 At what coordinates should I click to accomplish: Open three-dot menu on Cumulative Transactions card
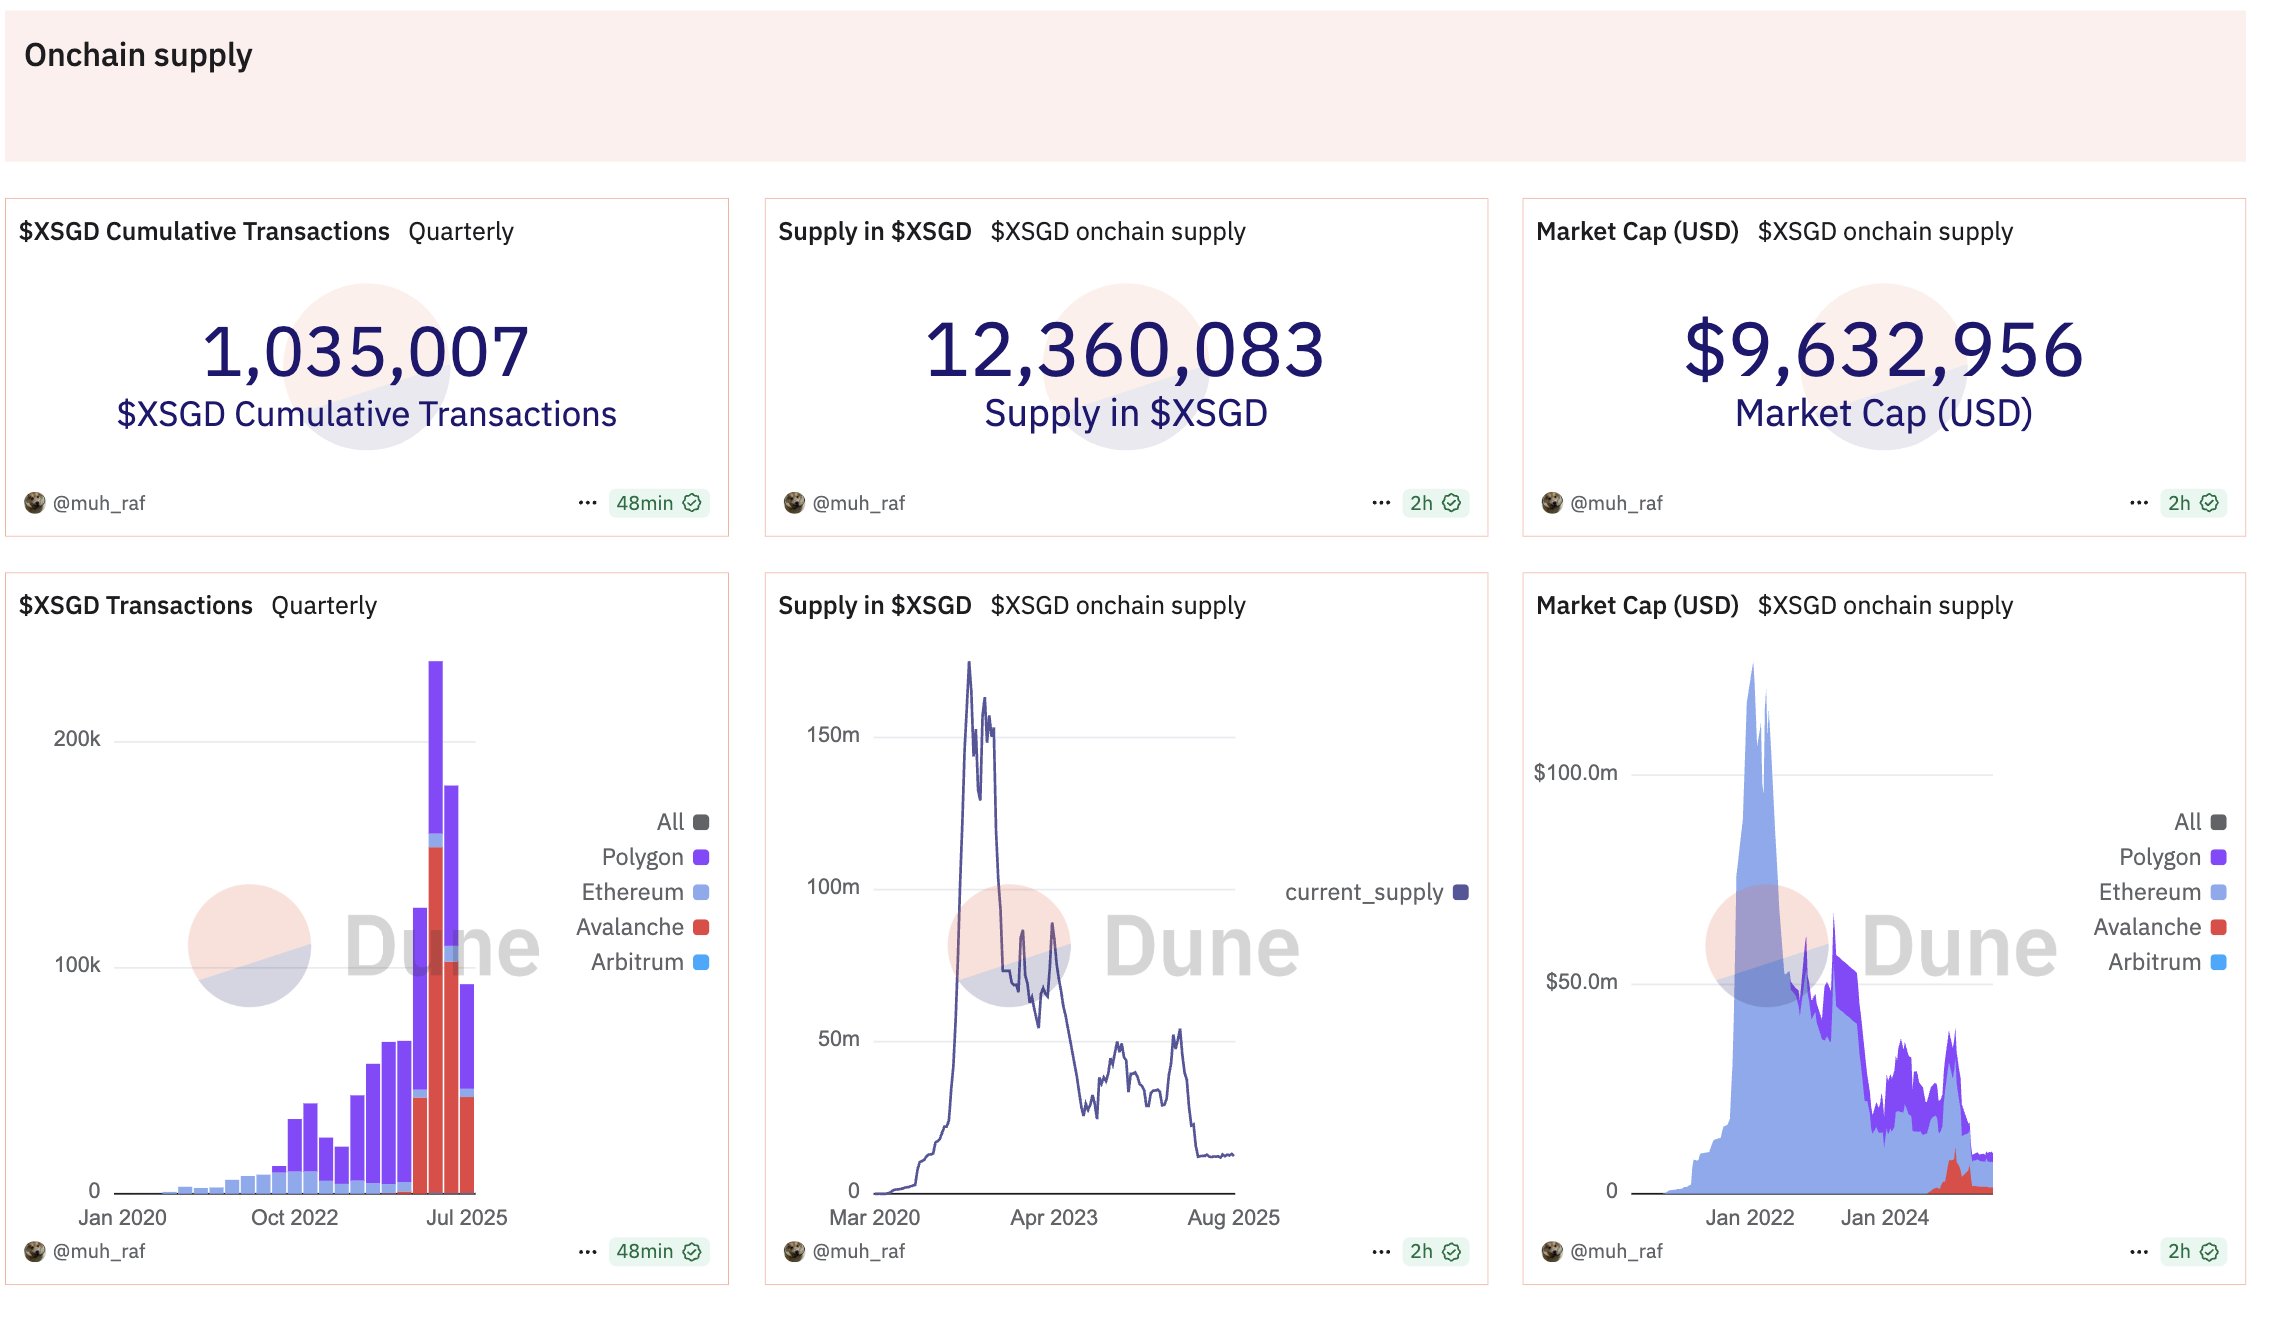point(587,503)
